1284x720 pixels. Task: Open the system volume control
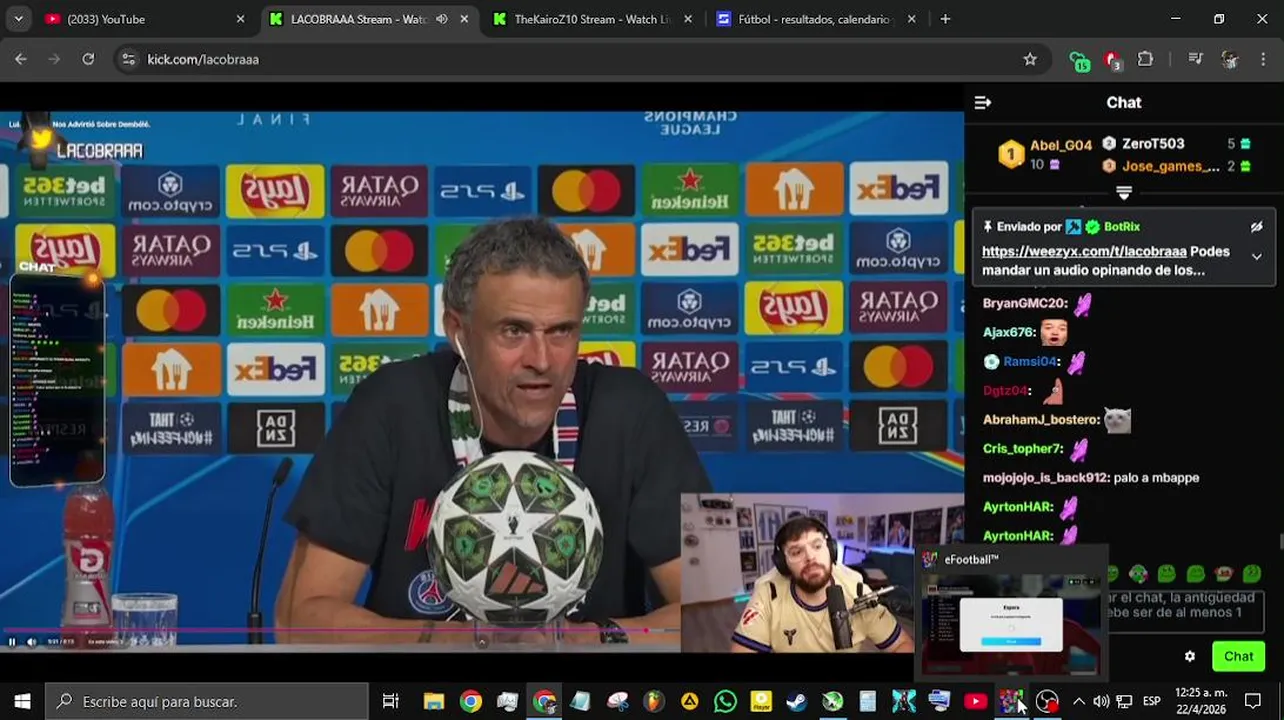(x=1101, y=702)
